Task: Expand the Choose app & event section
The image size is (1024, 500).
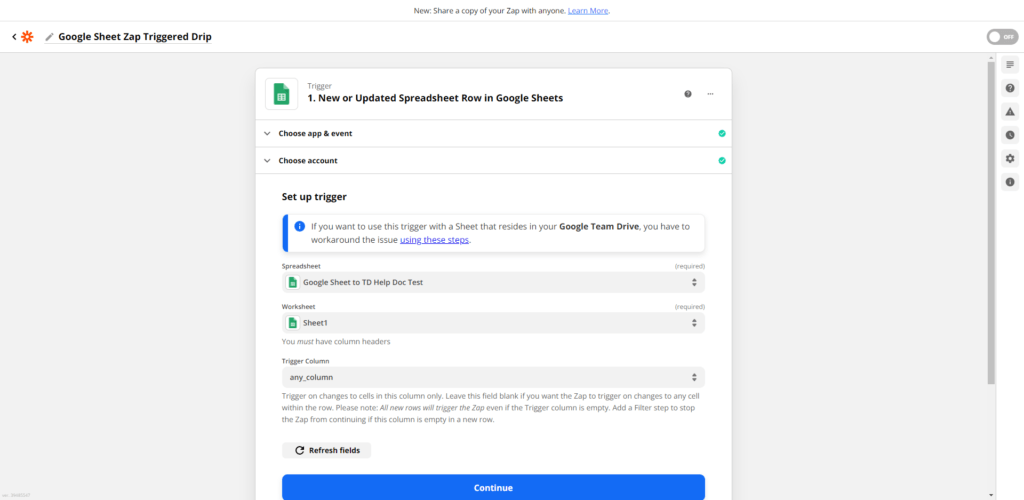Action: pyautogui.click(x=494, y=133)
